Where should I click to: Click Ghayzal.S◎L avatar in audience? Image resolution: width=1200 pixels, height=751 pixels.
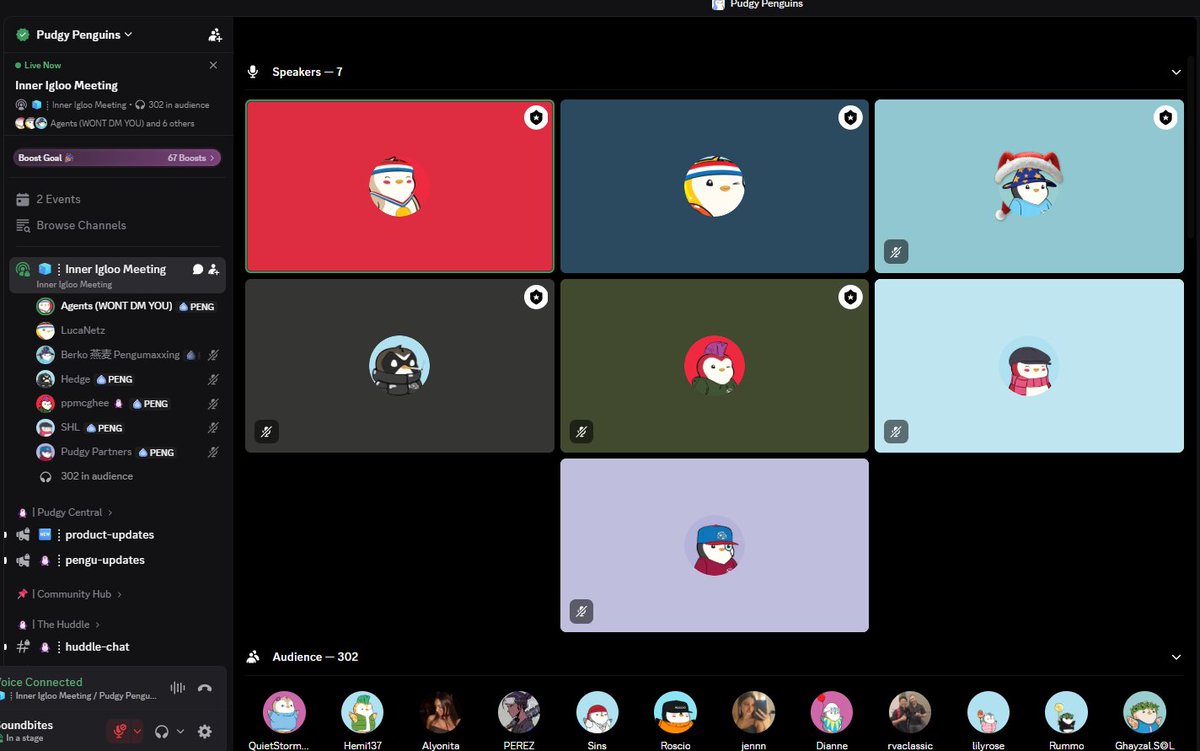coord(1144,712)
